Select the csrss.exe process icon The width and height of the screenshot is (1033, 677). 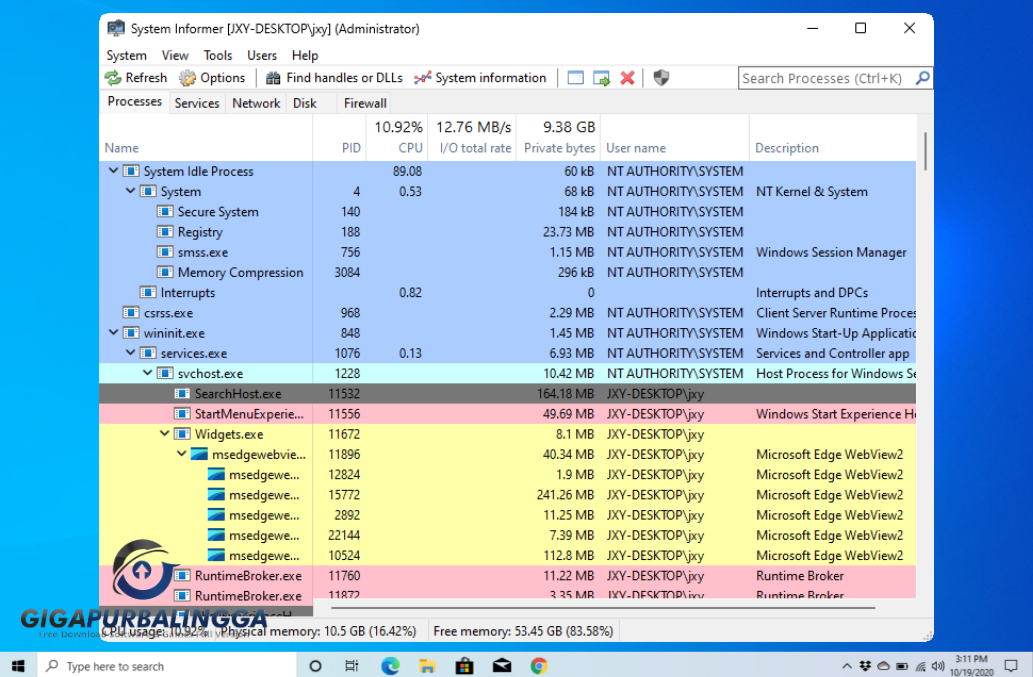tap(130, 313)
